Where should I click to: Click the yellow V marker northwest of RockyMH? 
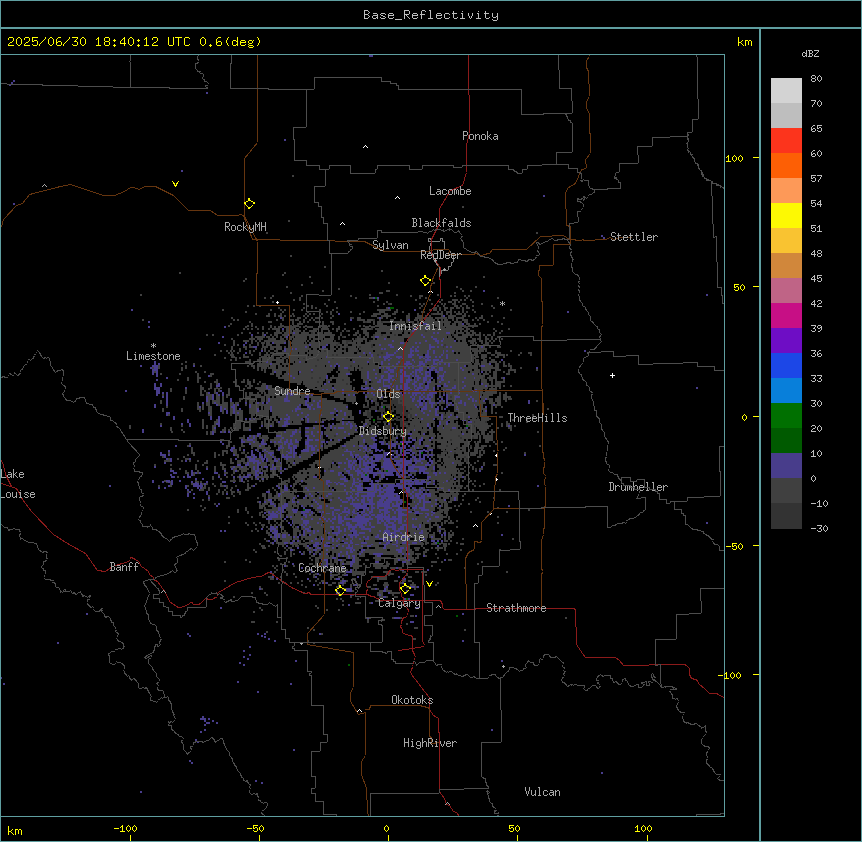point(175,184)
